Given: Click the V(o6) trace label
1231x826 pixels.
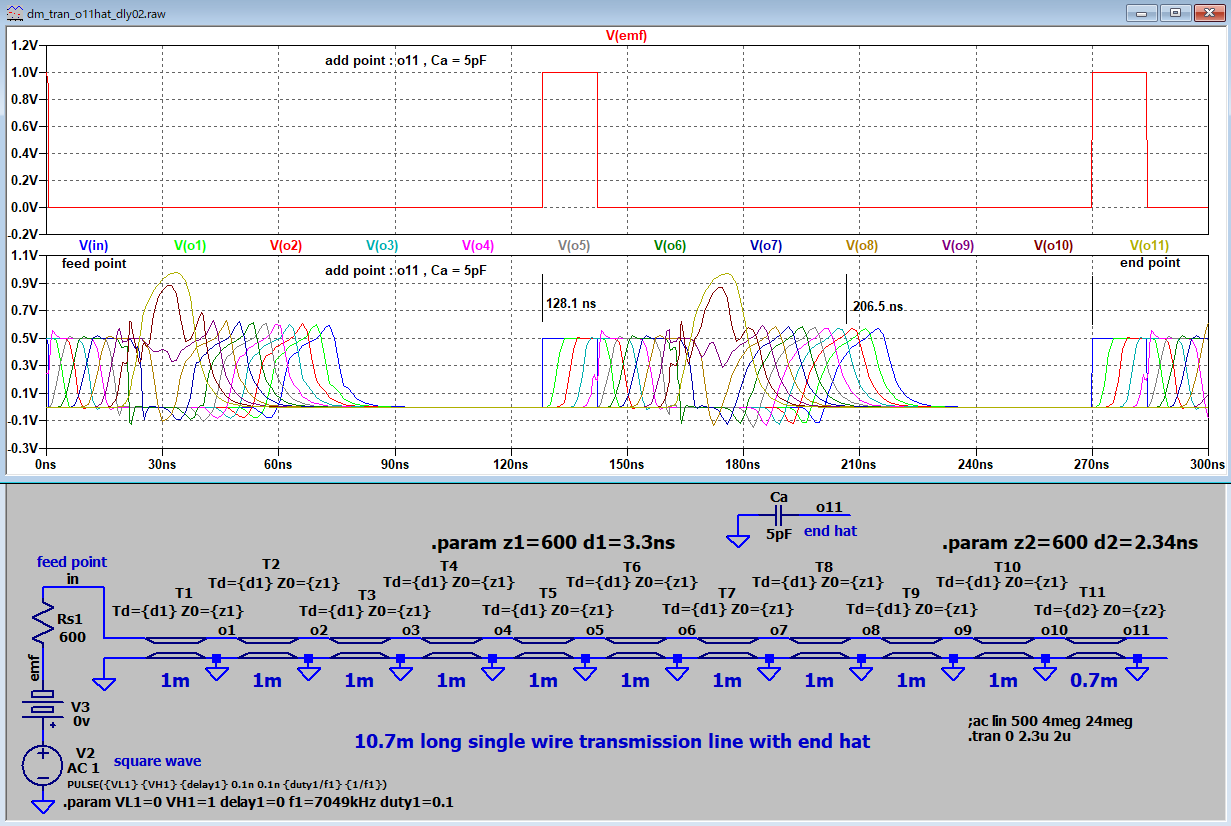Looking at the screenshot, I should [x=670, y=246].
